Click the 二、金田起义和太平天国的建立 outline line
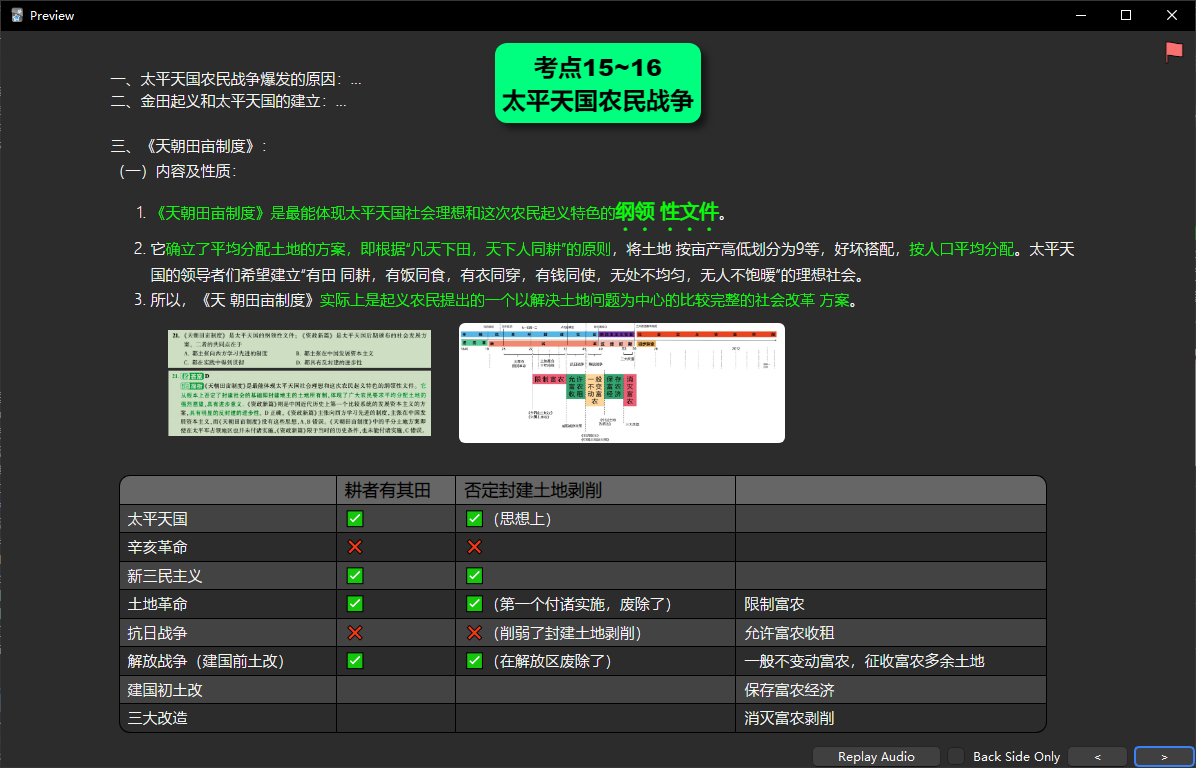The height and width of the screenshot is (768, 1196). coord(229,101)
